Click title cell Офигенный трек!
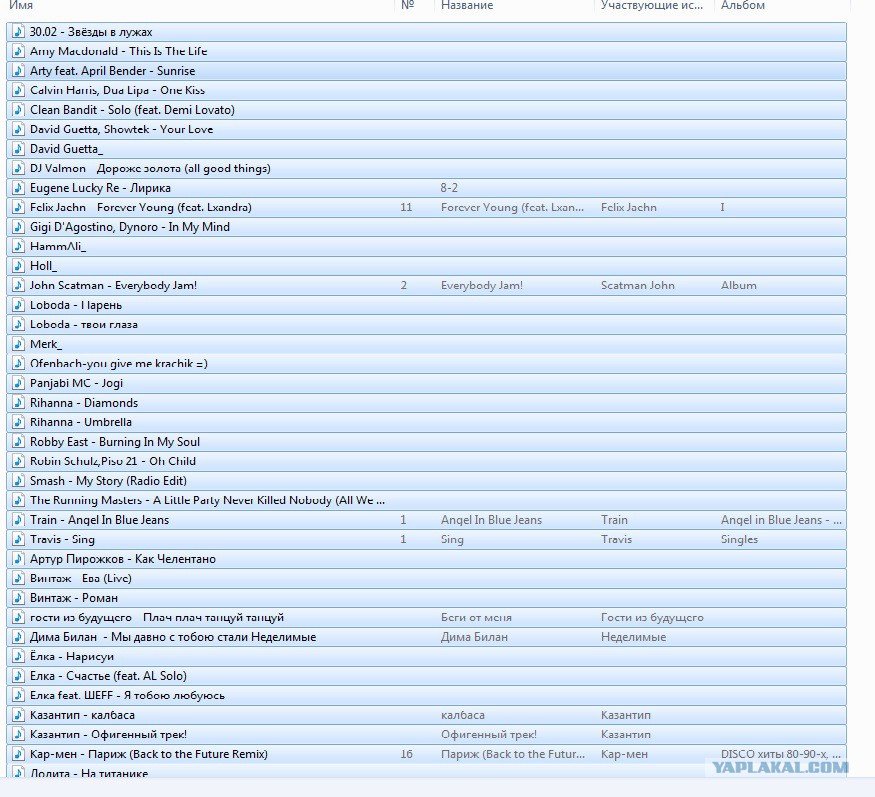This screenshot has height=797, width=875. coord(489,735)
